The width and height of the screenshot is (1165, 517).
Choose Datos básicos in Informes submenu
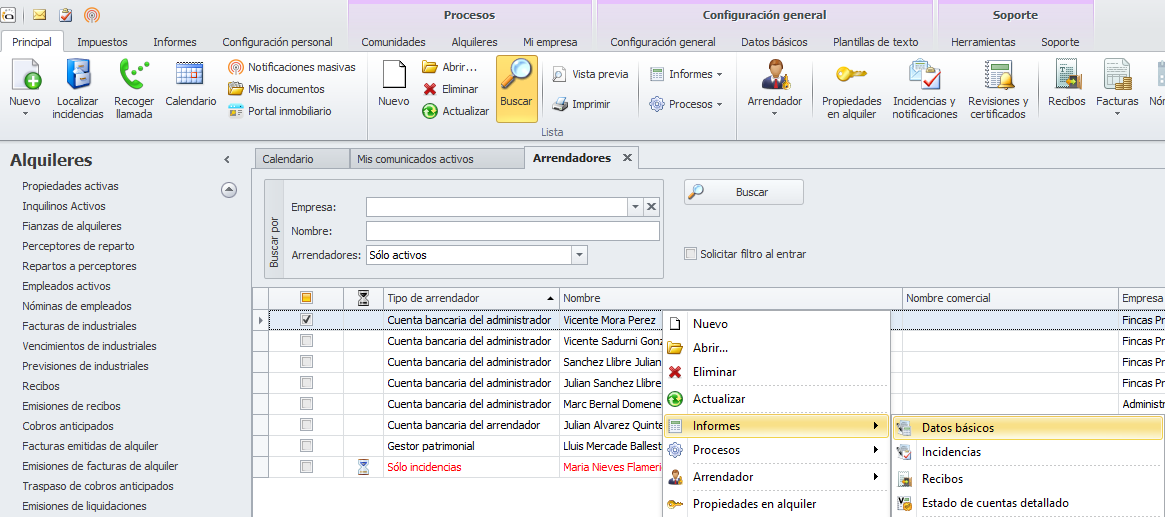point(1028,428)
